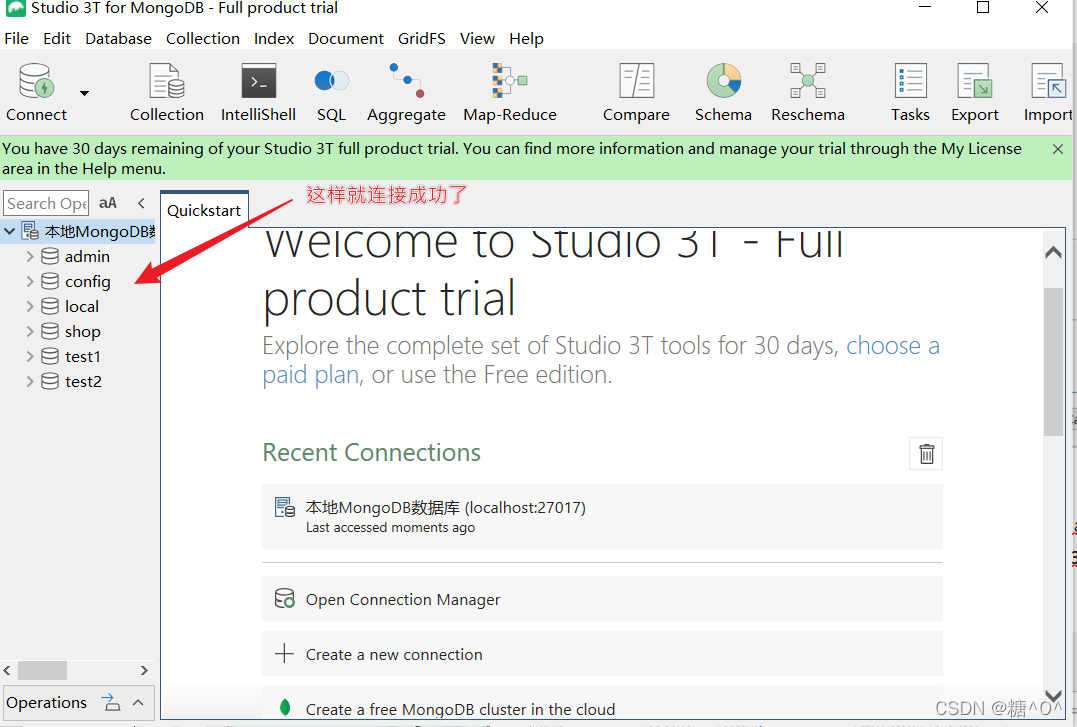Expand the Operations panel chevron

[139, 703]
